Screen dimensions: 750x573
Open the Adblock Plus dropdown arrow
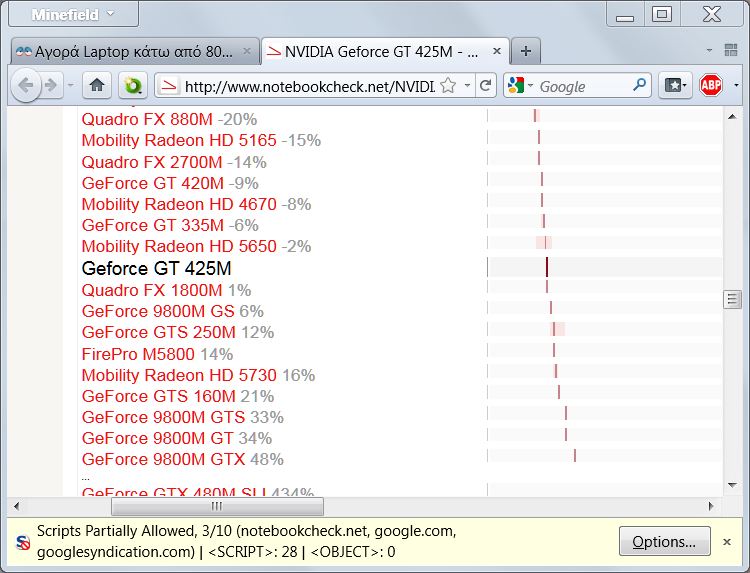[736, 86]
